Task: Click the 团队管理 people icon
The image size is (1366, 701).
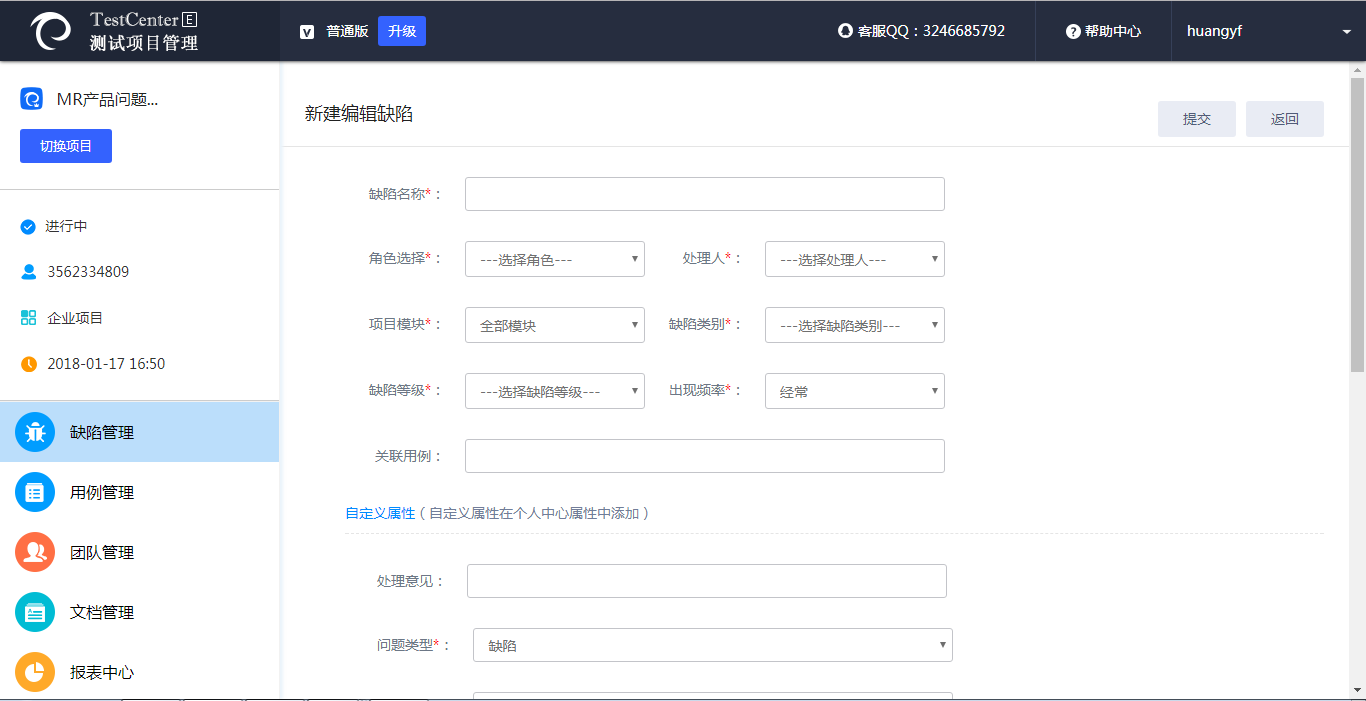Action: pyautogui.click(x=35, y=552)
